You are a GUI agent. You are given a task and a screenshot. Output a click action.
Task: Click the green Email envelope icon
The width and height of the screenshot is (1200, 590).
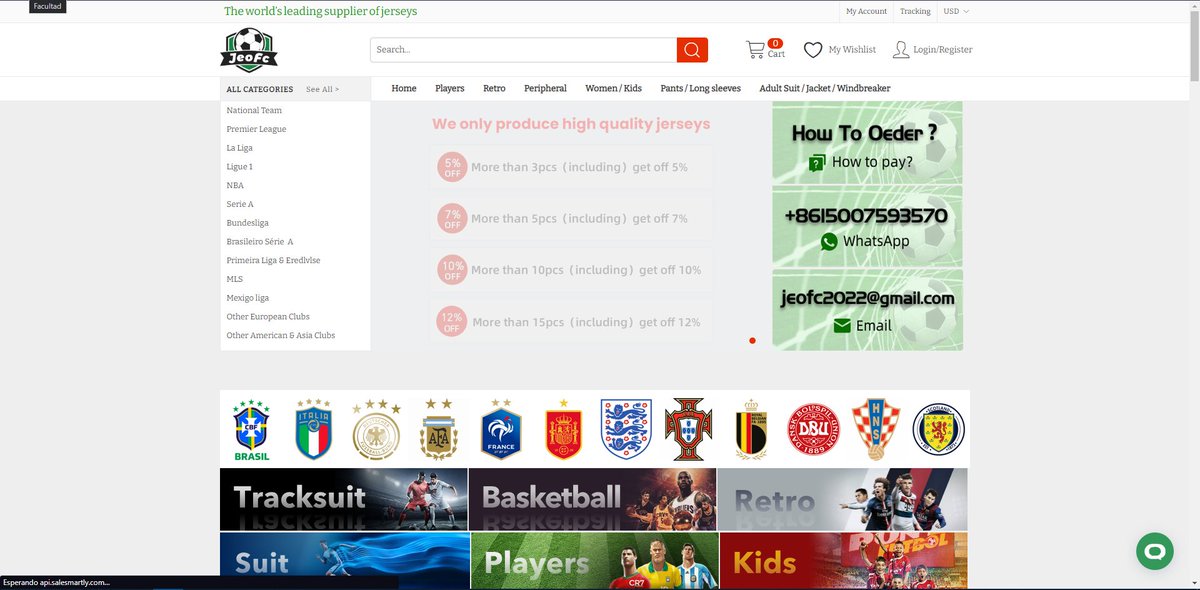coord(842,325)
